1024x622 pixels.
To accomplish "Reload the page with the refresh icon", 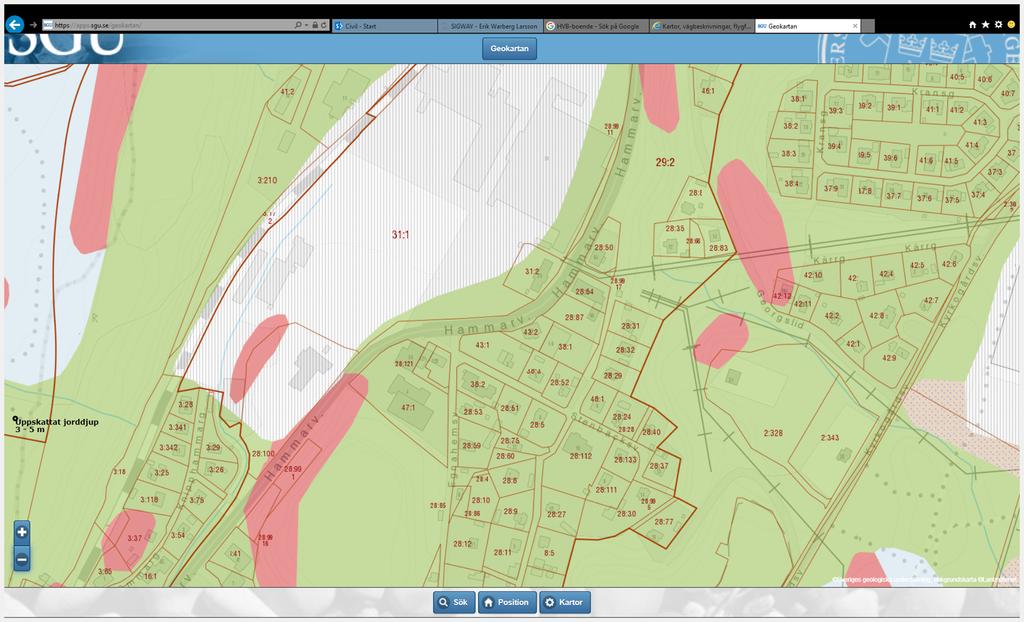I will coord(324,25).
